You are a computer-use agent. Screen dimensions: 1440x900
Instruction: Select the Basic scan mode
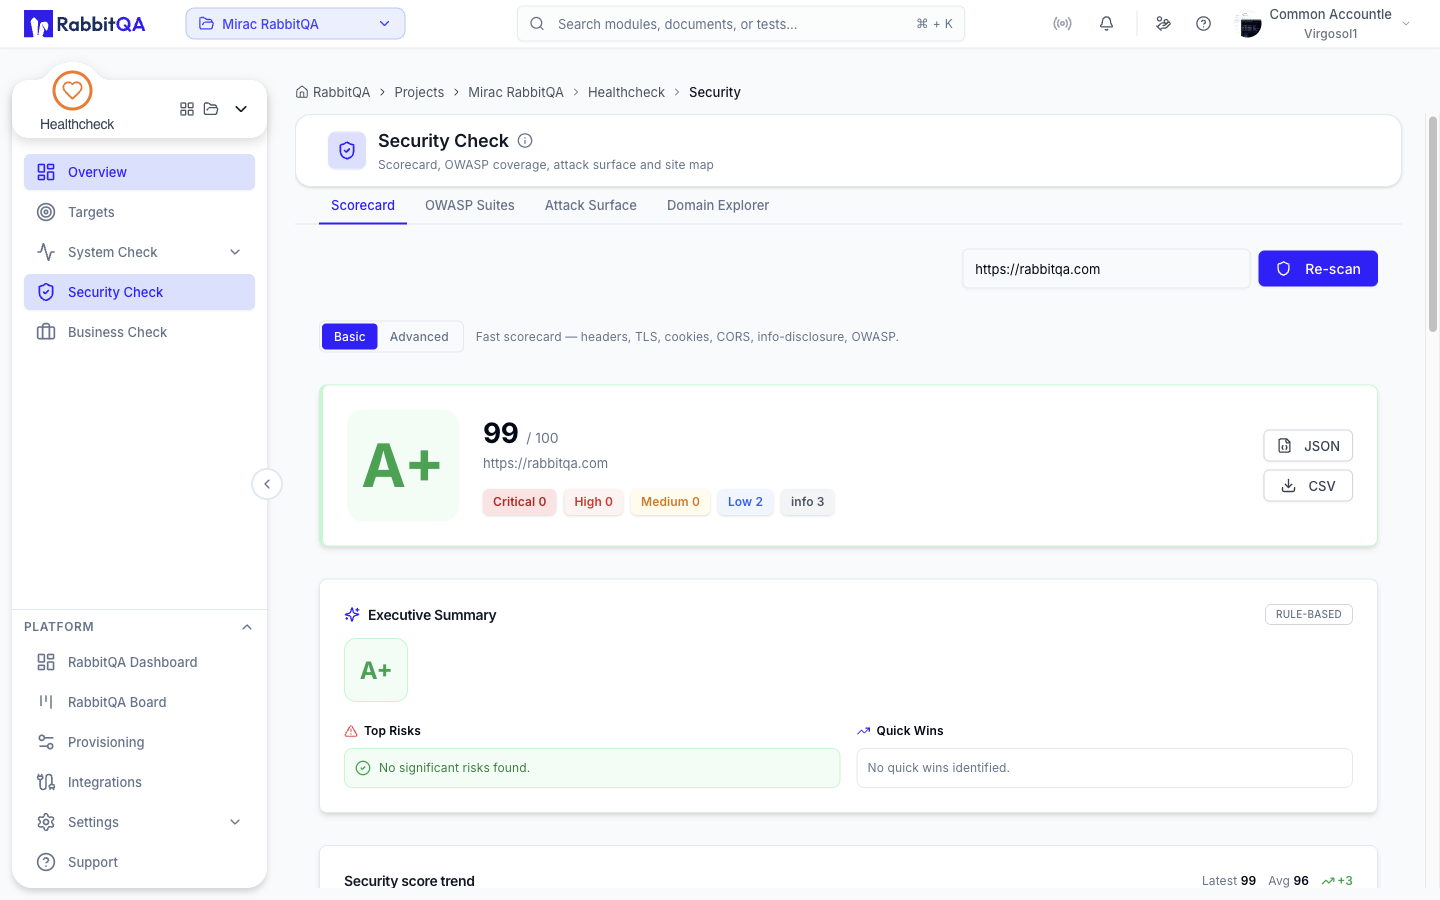350,337
